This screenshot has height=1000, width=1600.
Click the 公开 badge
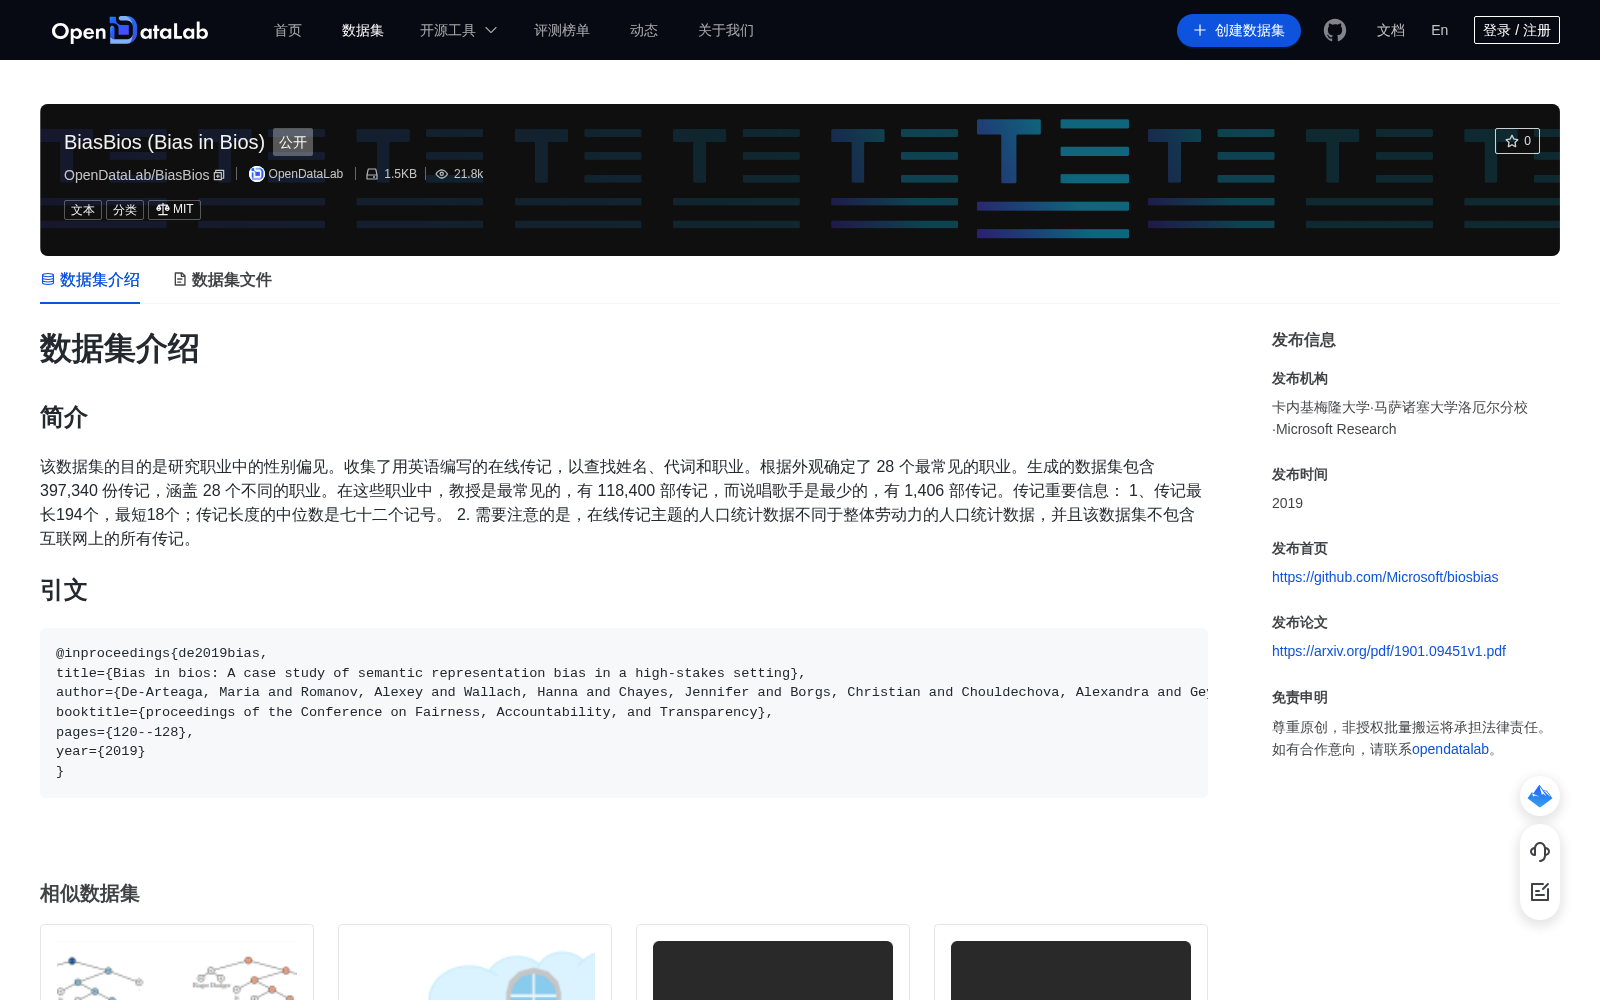[x=293, y=142]
